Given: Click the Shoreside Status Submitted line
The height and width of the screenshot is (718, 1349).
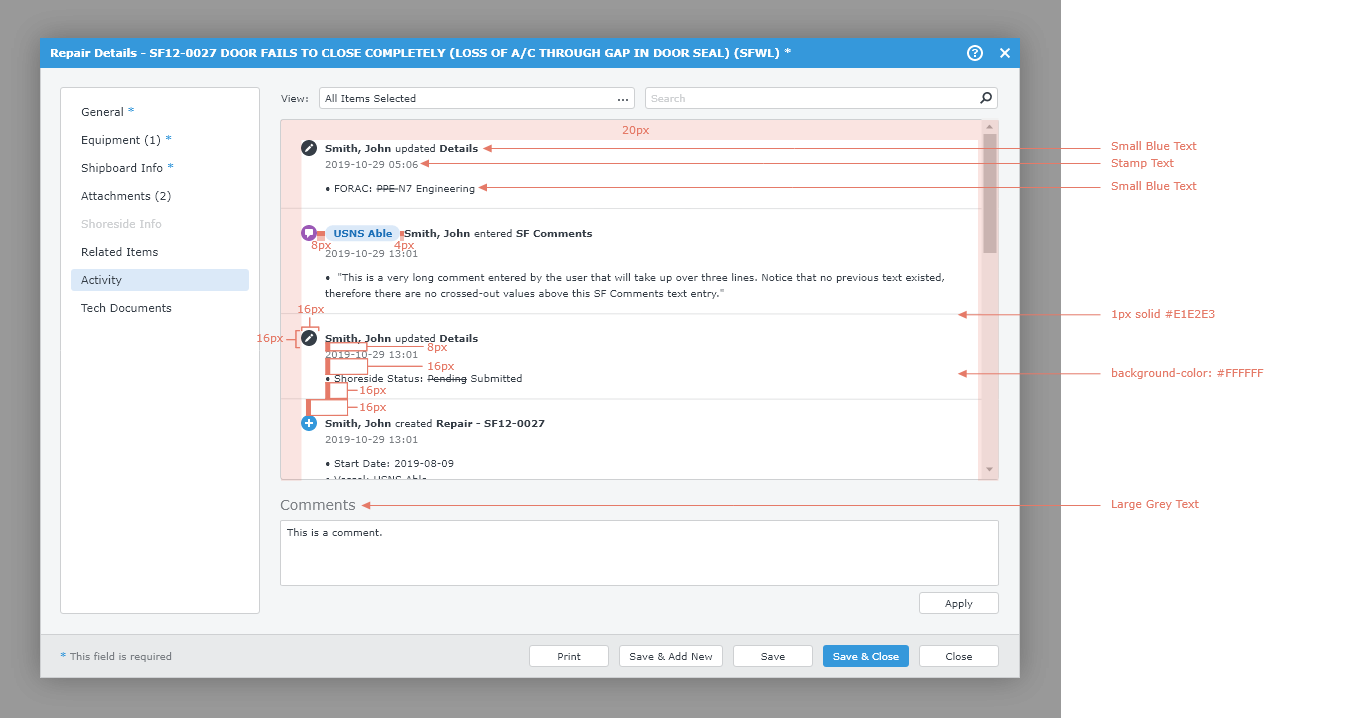Looking at the screenshot, I should (x=424, y=379).
